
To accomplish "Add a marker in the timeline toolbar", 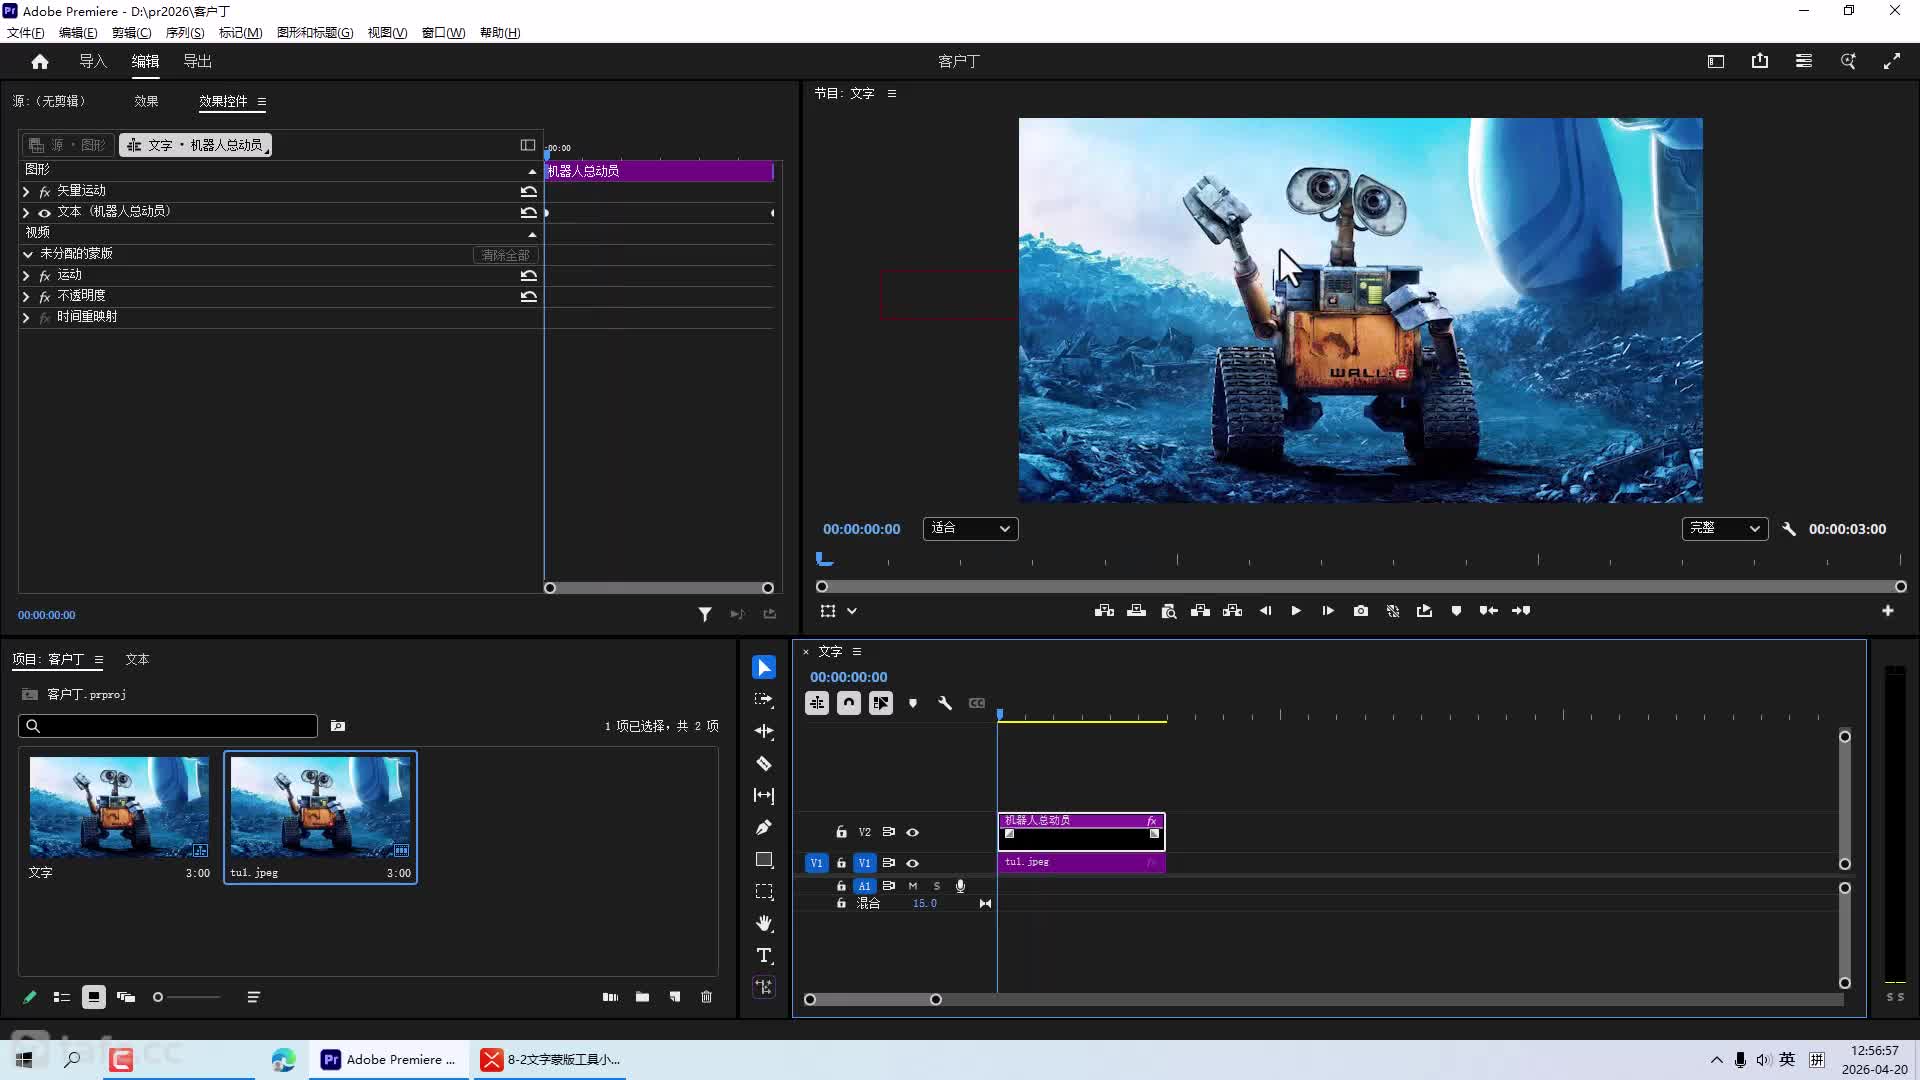I will (913, 703).
